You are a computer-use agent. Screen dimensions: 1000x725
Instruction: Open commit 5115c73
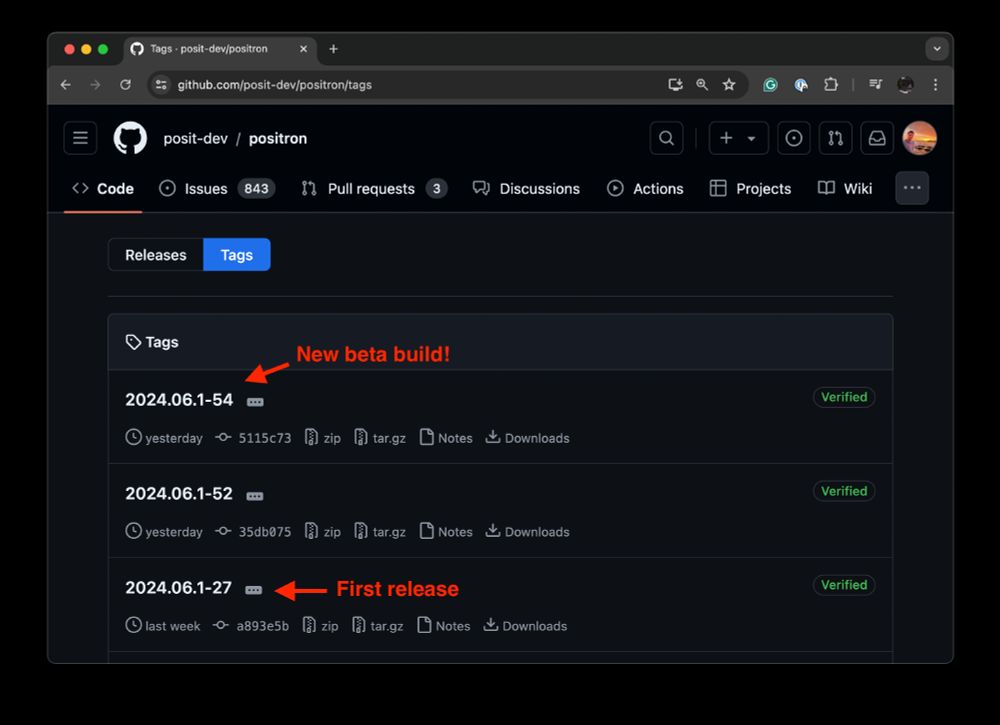tap(253, 438)
